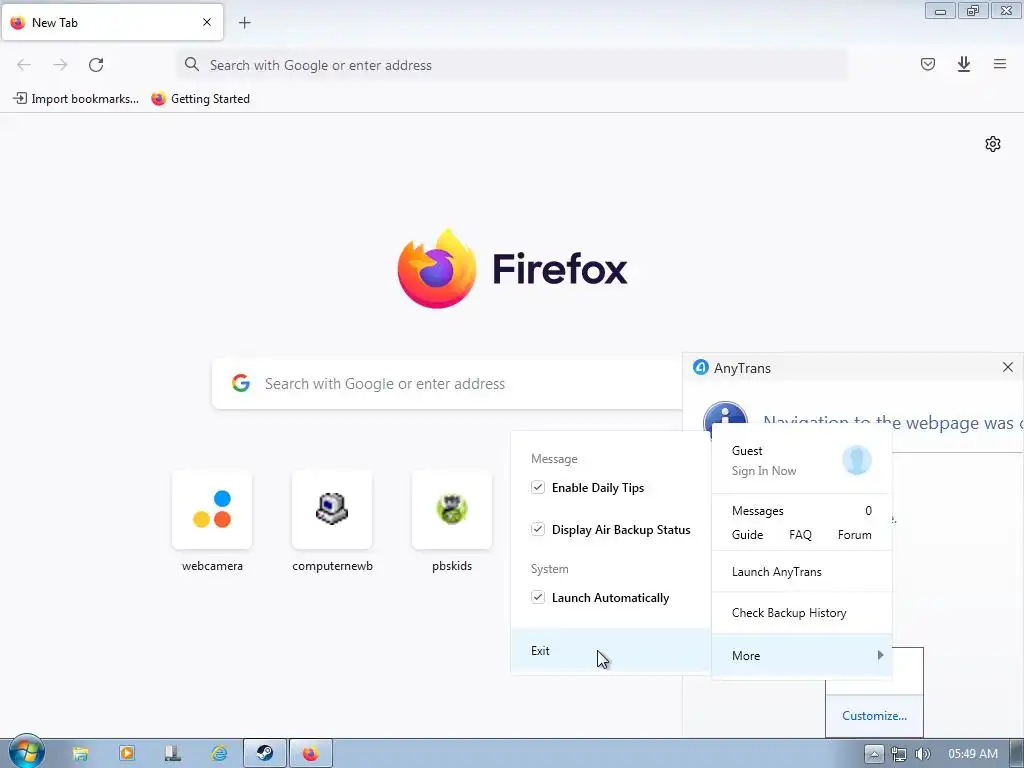The image size is (1024, 768).
Task: Focus the center Google search box
Action: (x=447, y=383)
